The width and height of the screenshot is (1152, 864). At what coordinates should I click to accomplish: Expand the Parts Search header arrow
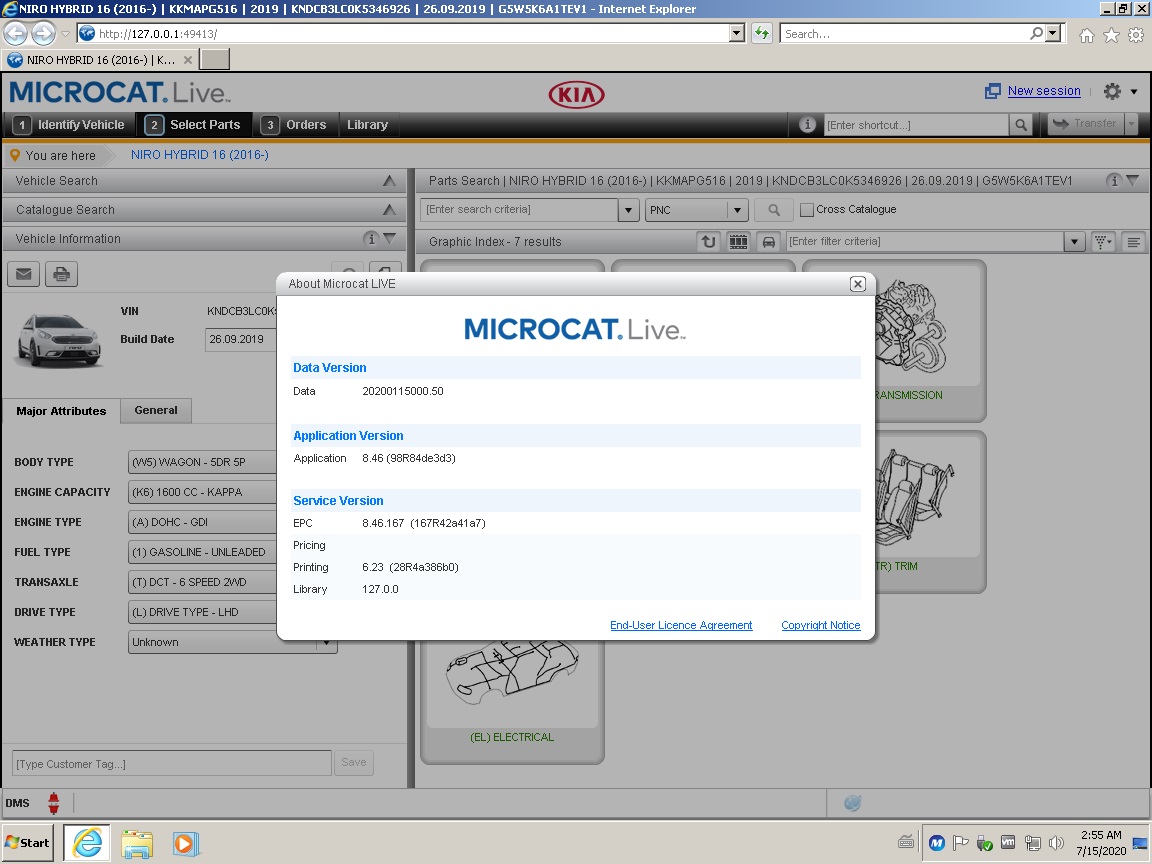(x=1133, y=180)
